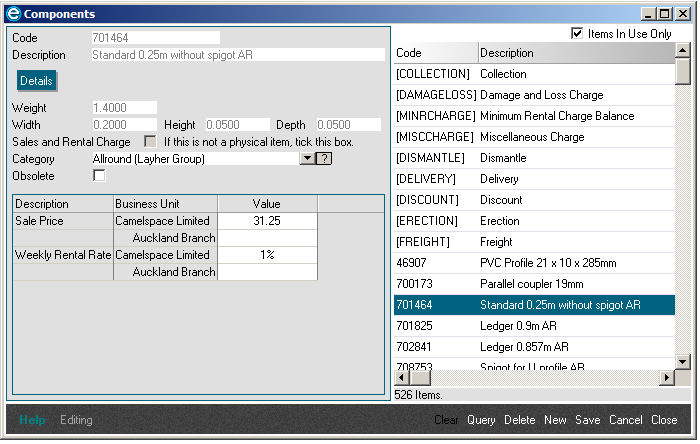This screenshot has width=700, height=444.
Task: Tick the Sales and Rental Charge box
Action: coord(150,142)
